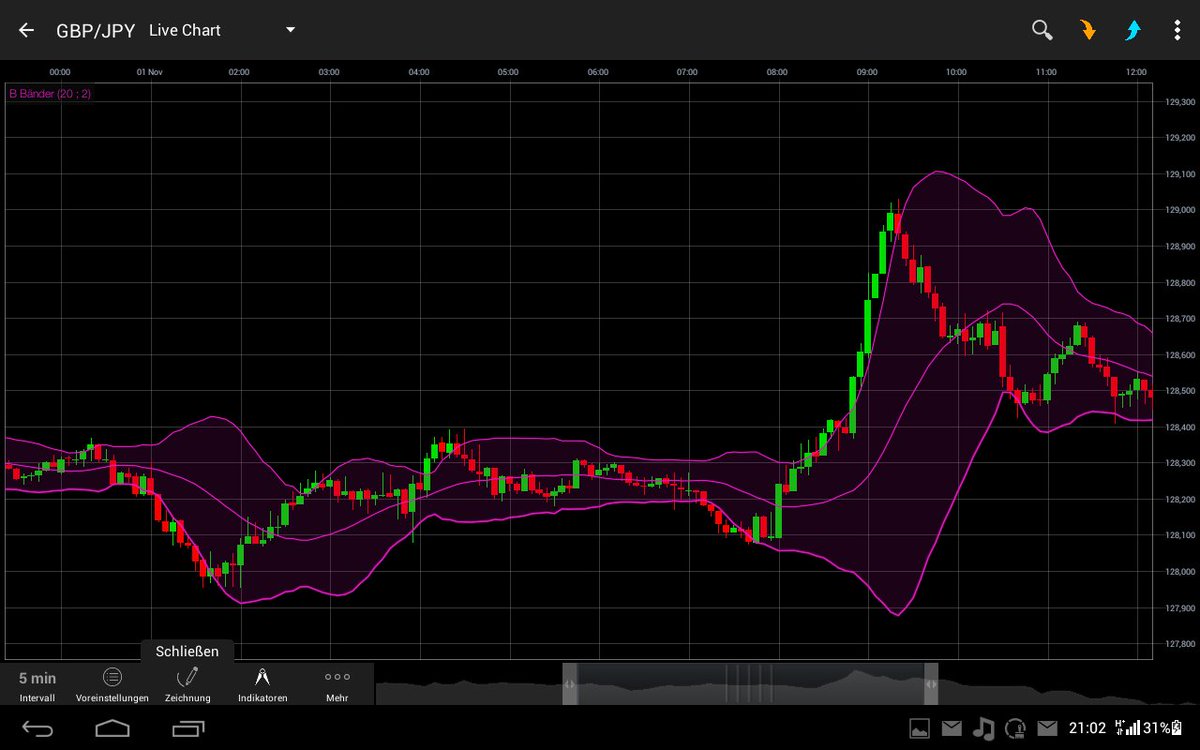This screenshot has width=1200, height=750.
Task: Open Voreinstellungen presets
Action: pyautogui.click(x=112, y=685)
